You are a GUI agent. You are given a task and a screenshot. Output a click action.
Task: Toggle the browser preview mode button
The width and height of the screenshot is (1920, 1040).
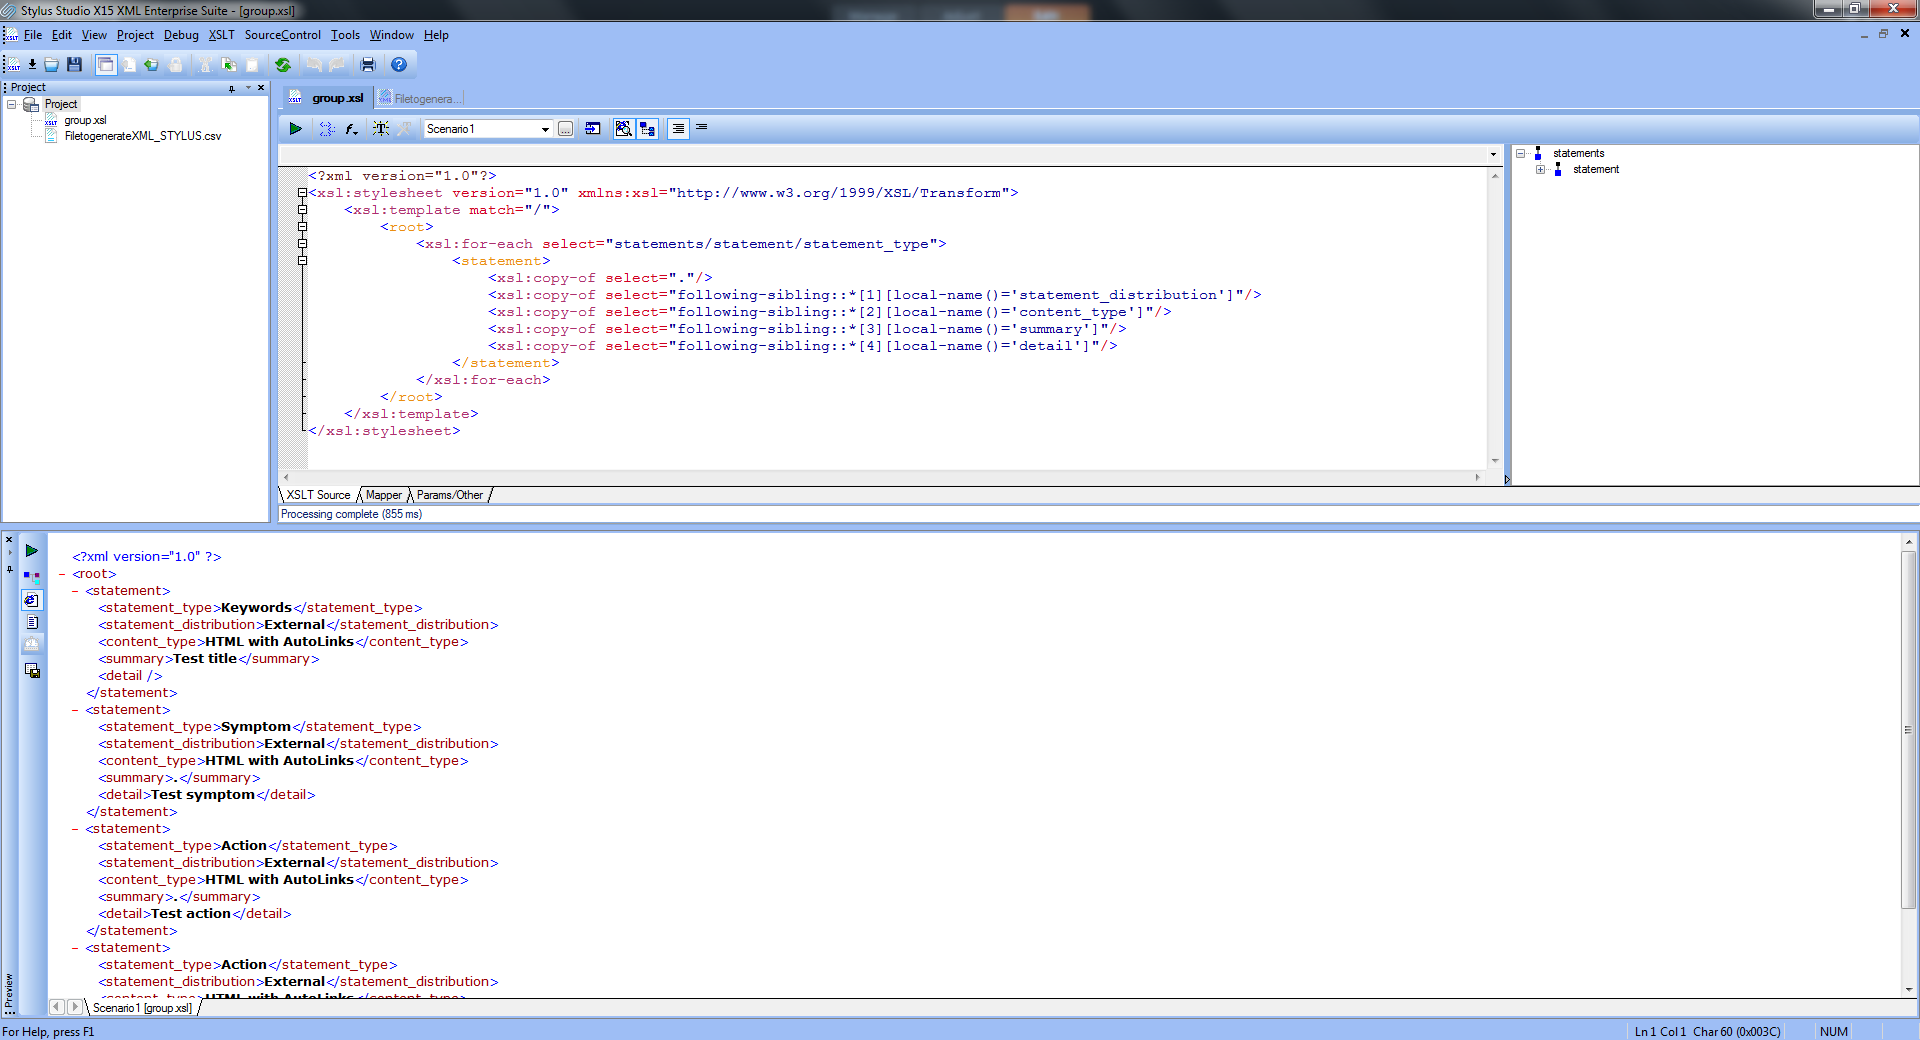click(32, 600)
